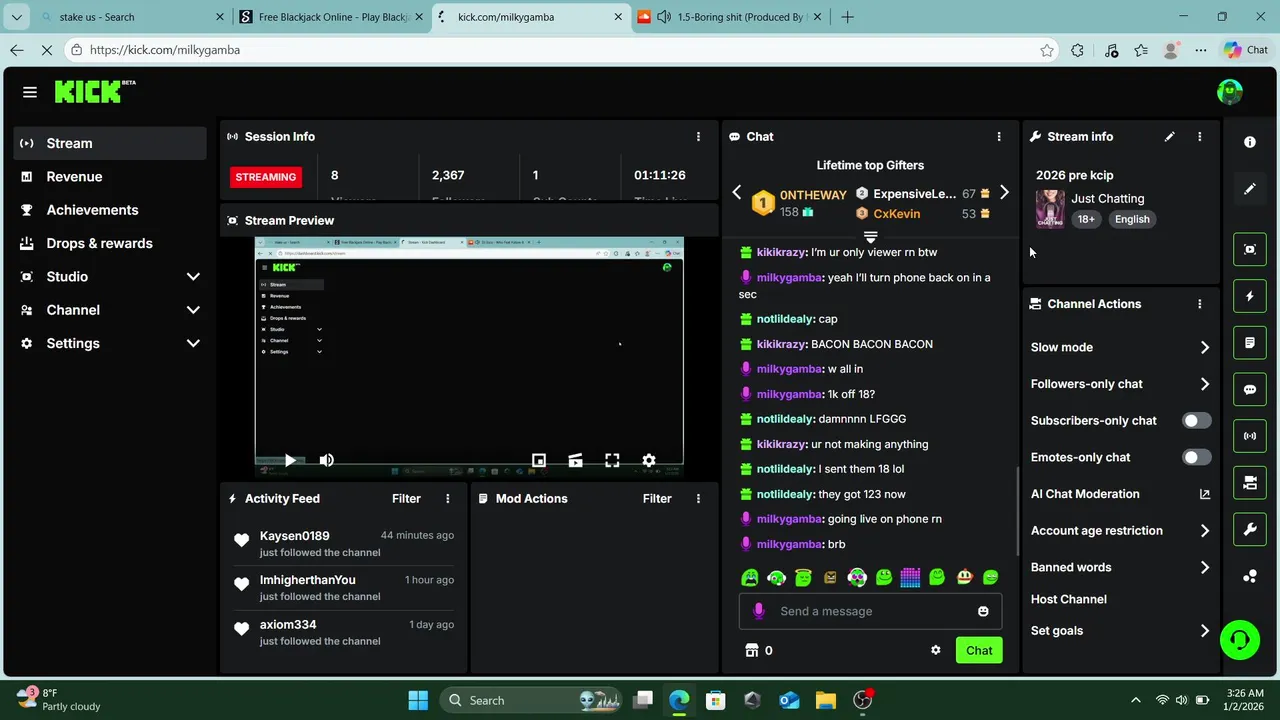
Task: Open stream preview settings gear
Action: pyautogui.click(x=648, y=460)
